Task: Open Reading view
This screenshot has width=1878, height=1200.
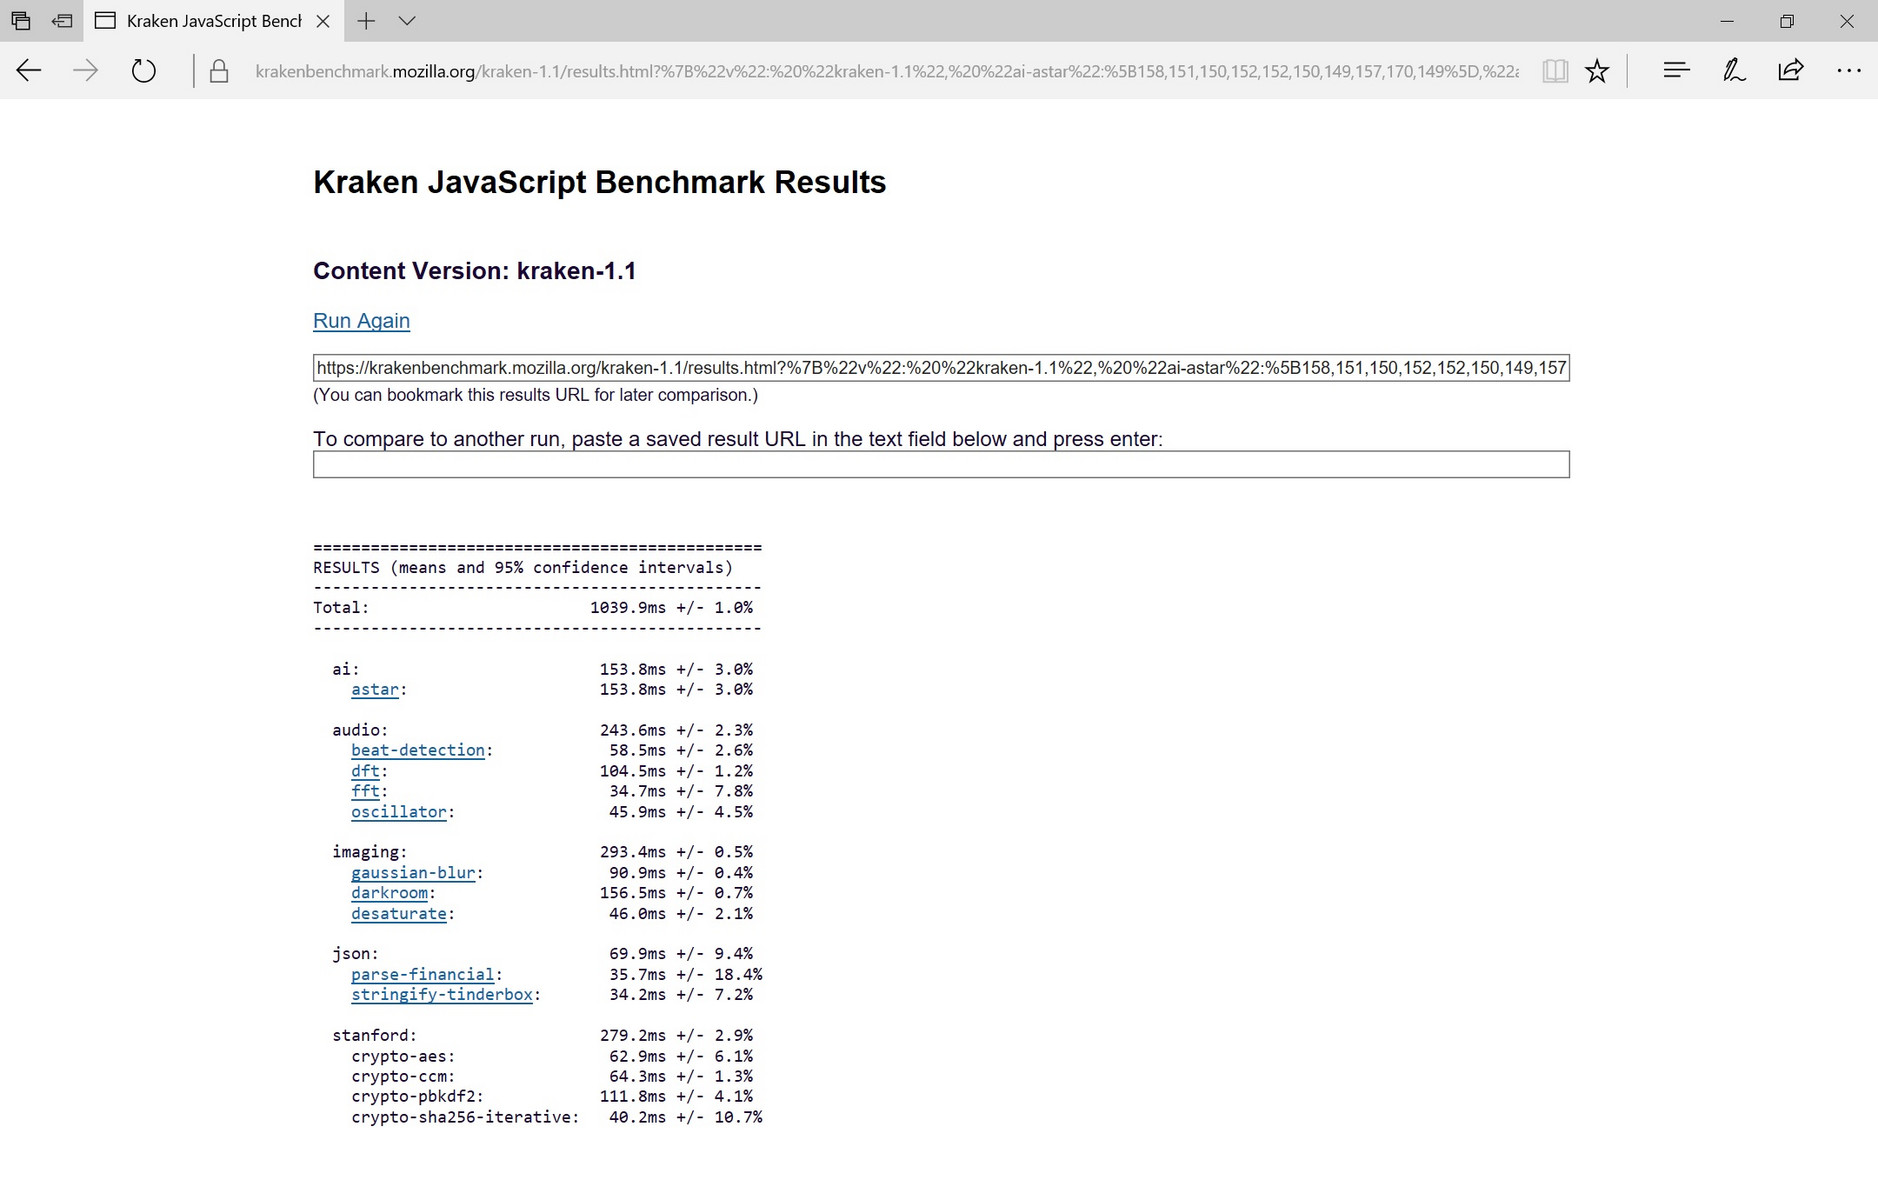Action: point(1555,70)
